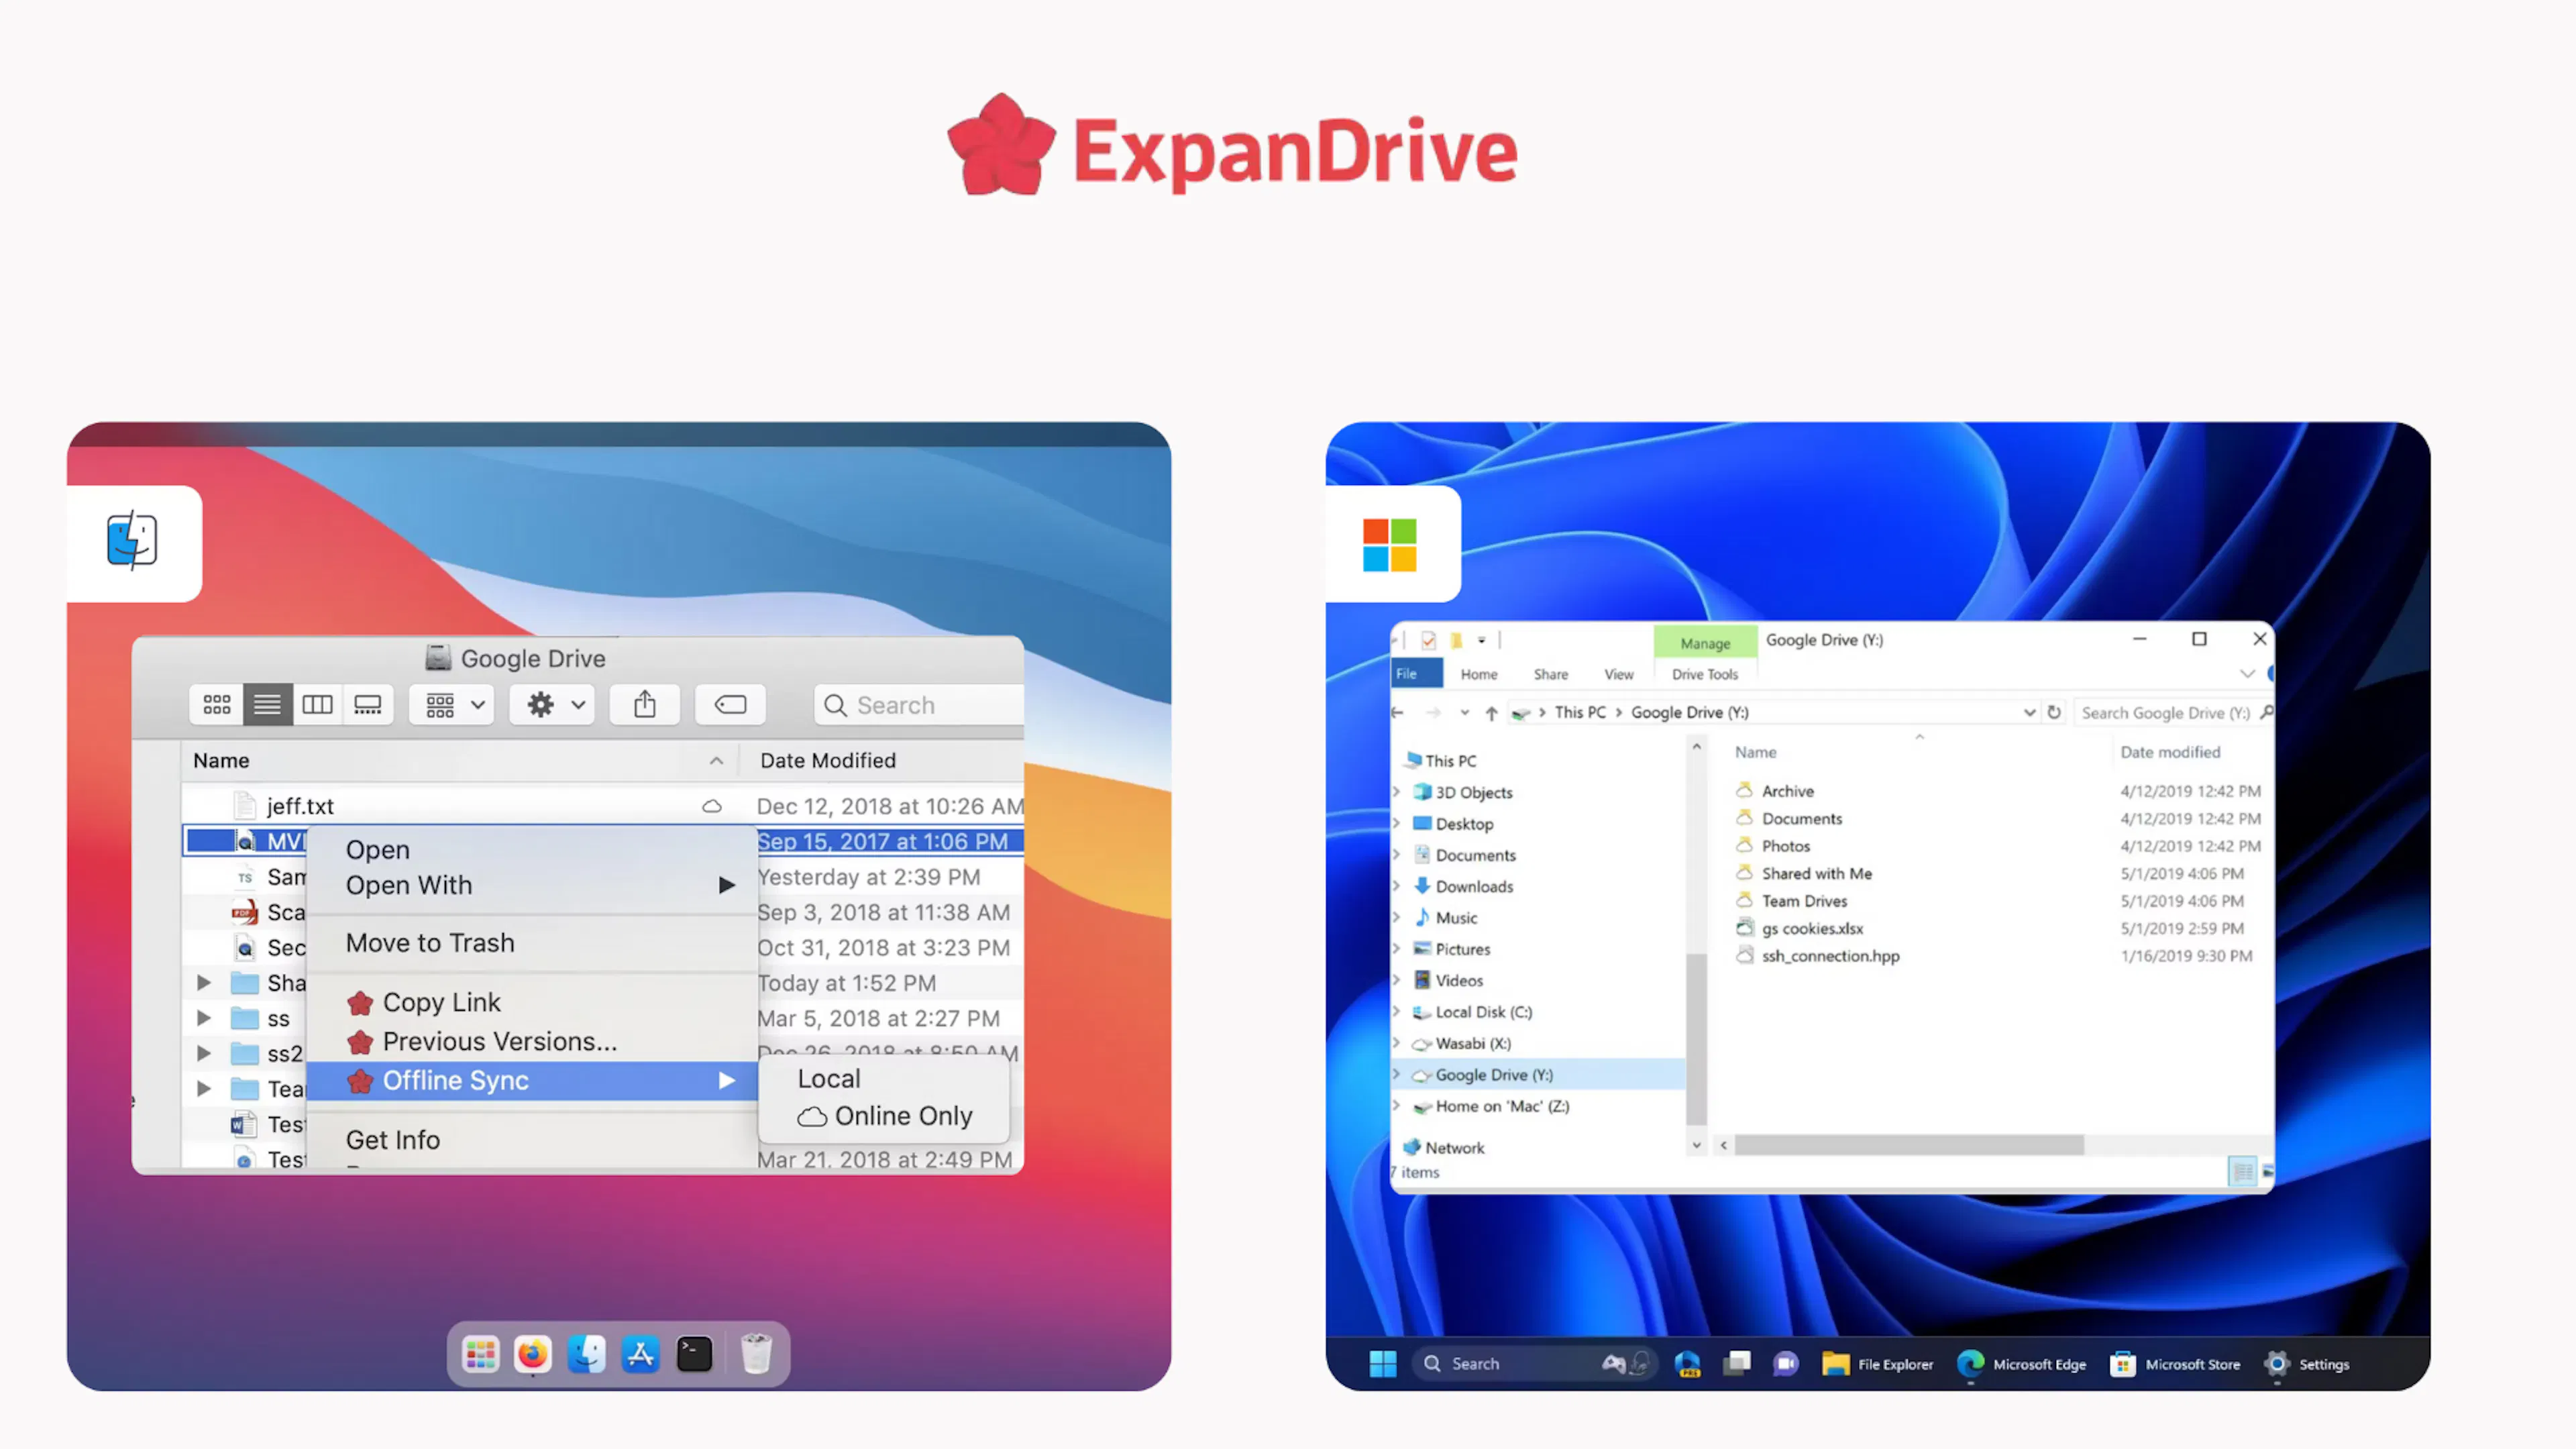Select Online Only in the submenu

[902, 1116]
